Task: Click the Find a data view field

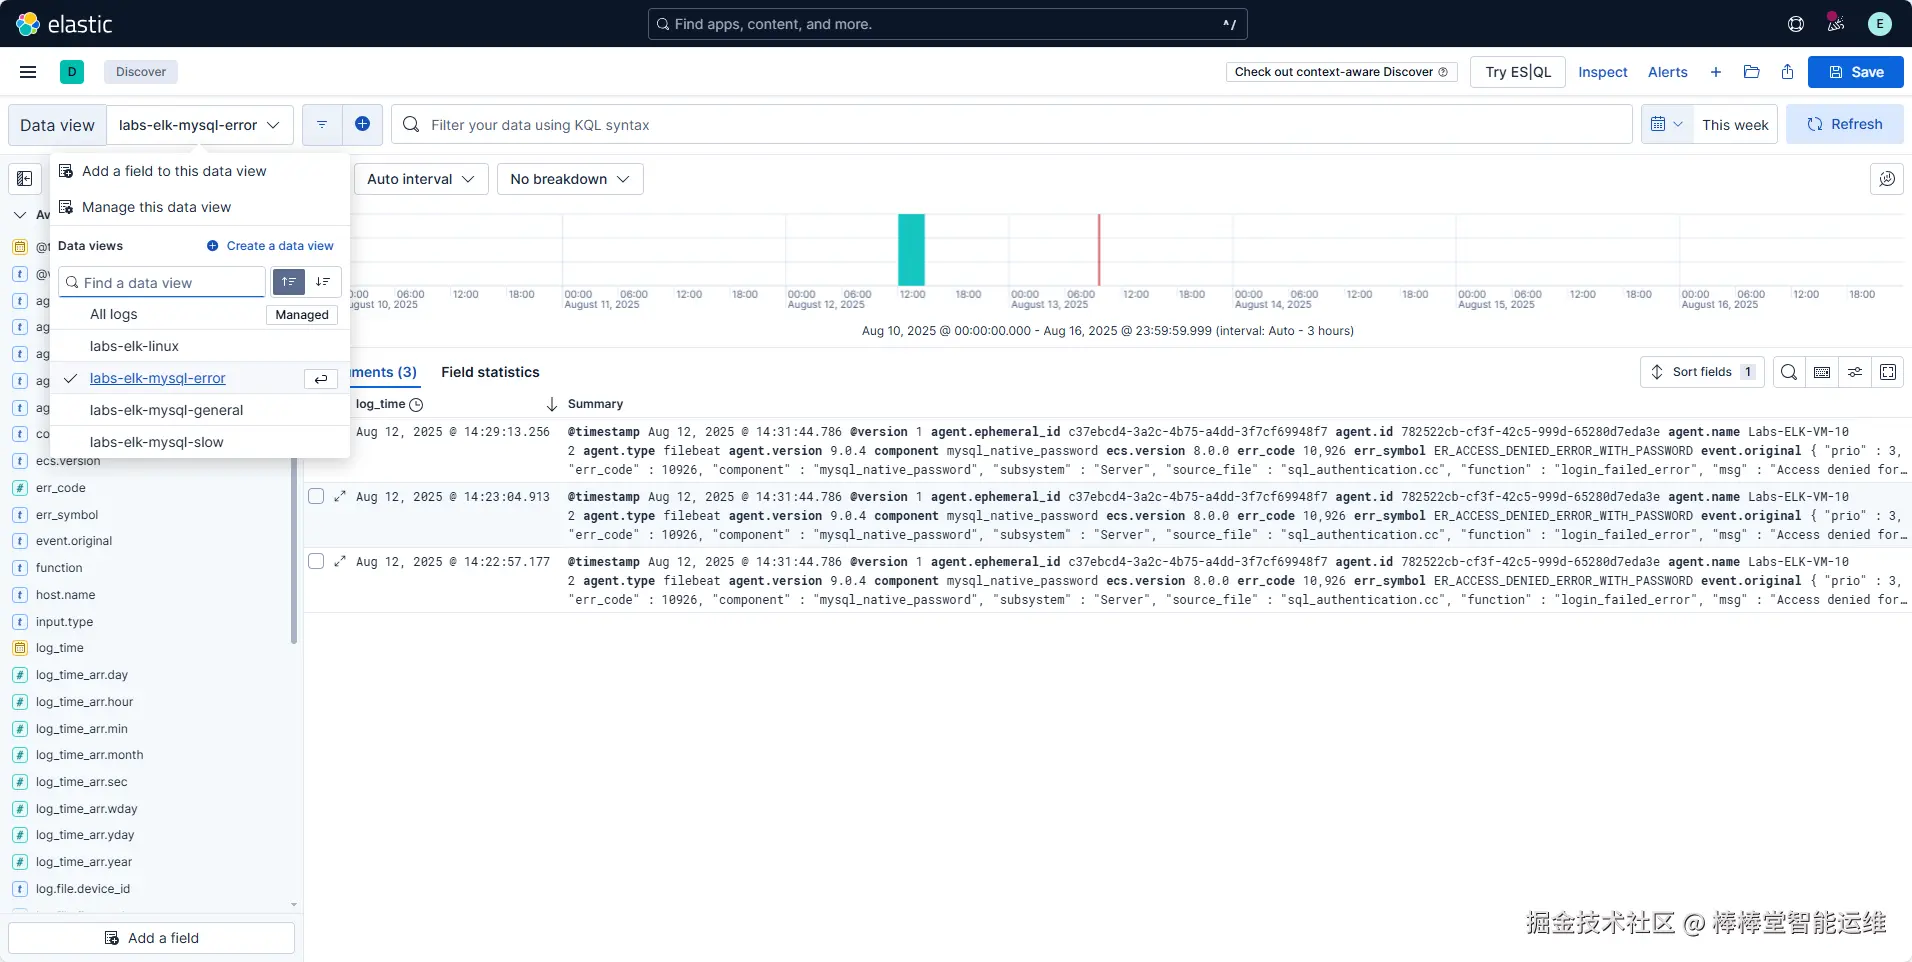Action: [162, 282]
